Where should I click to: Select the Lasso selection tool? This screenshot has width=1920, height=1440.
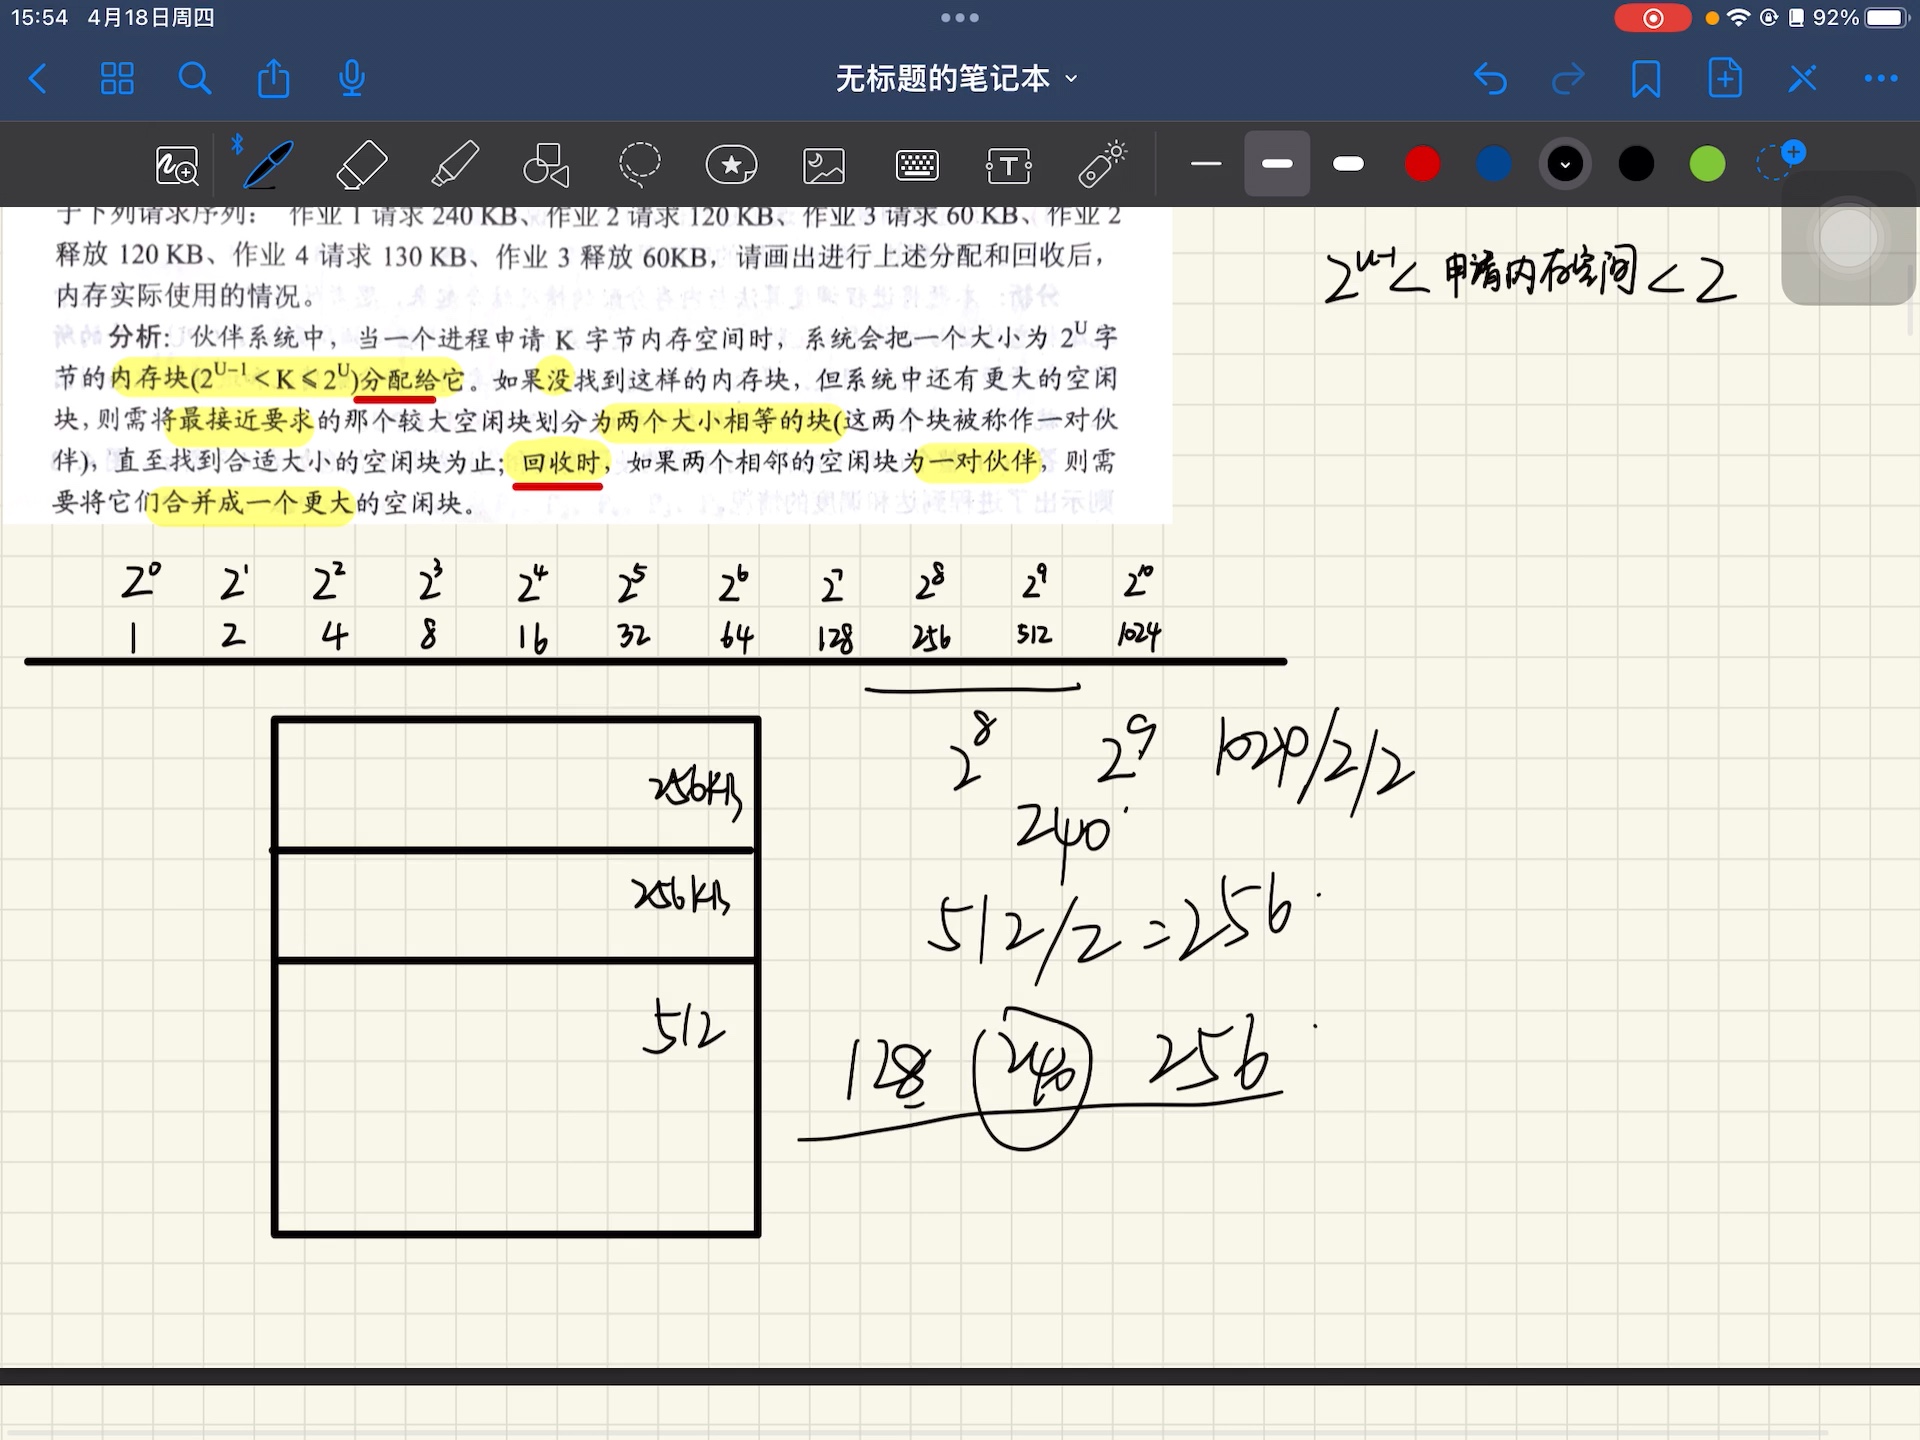[640, 165]
